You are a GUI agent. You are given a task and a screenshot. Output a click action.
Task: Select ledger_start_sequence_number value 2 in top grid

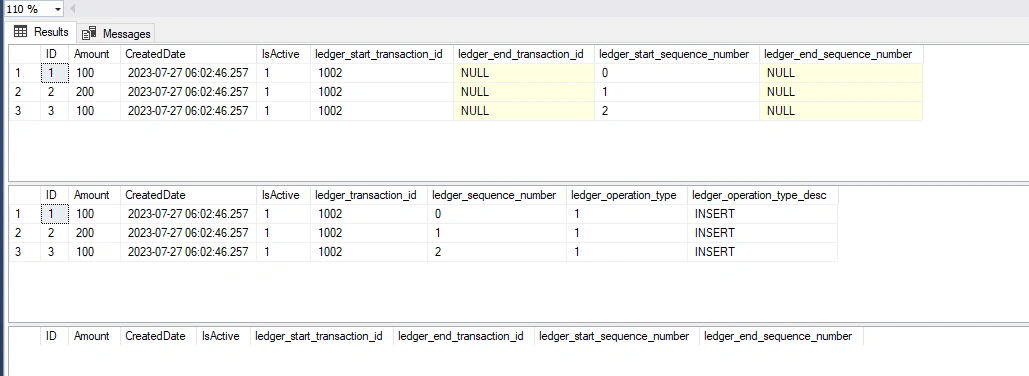click(x=677, y=111)
